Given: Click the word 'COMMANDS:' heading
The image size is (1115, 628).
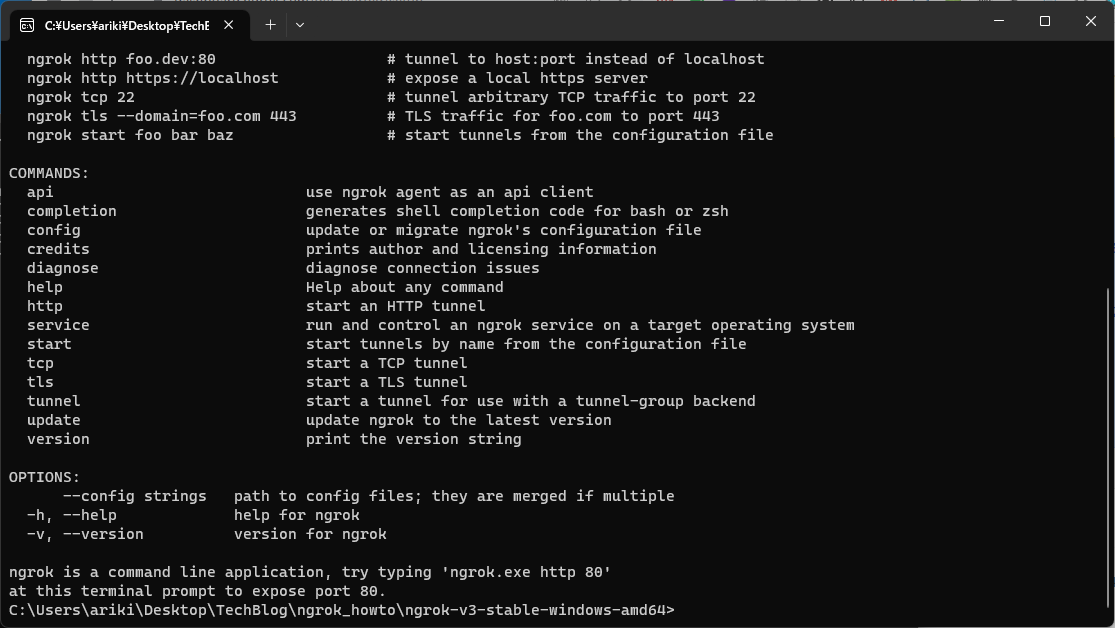Looking at the screenshot, I should pyautogui.click(x=47, y=172).
